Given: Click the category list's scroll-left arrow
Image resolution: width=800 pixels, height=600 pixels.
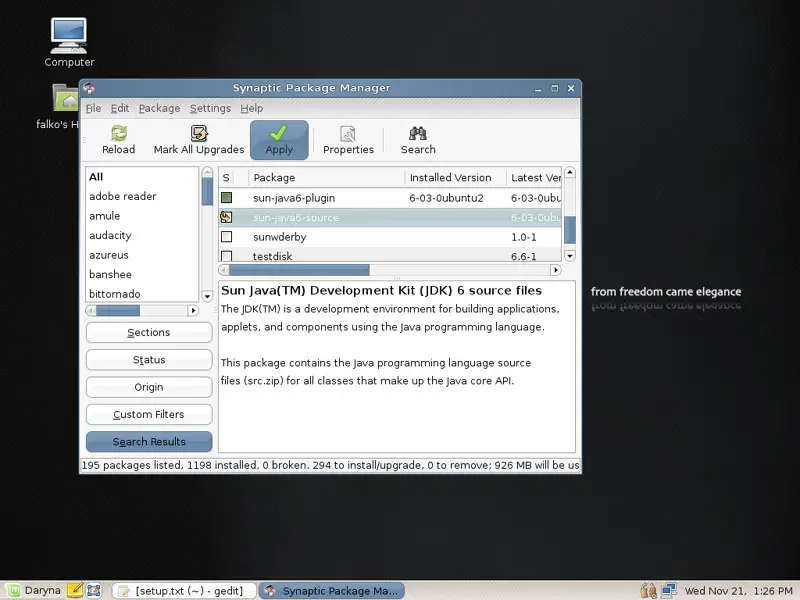Looking at the screenshot, I should tap(91, 310).
